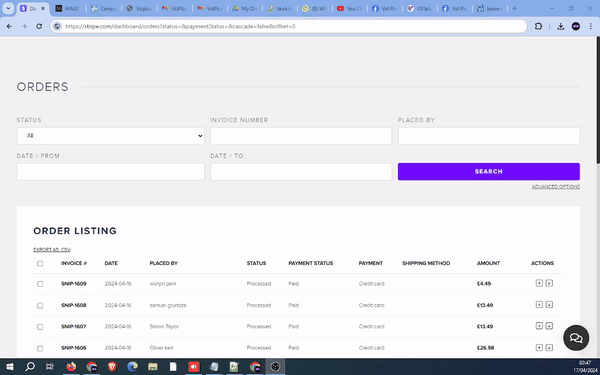Image resolution: width=600 pixels, height=375 pixels.
Task: Click customer name Simon Taylor
Action: (164, 326)
